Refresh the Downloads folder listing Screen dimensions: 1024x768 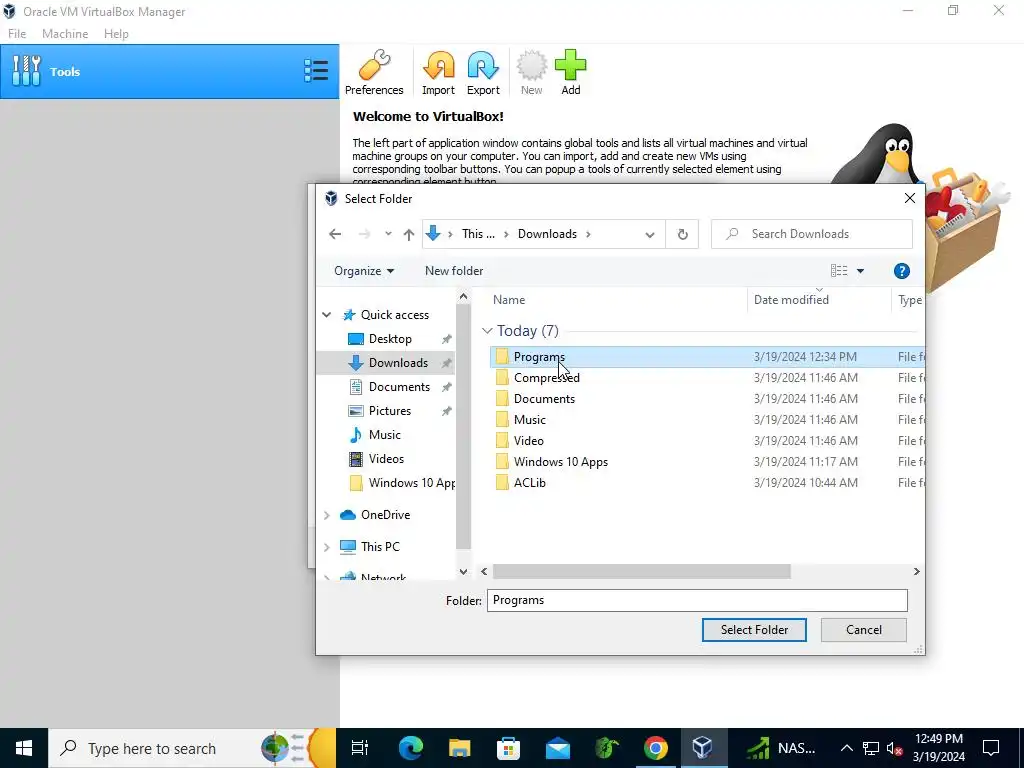coord(682,234)
